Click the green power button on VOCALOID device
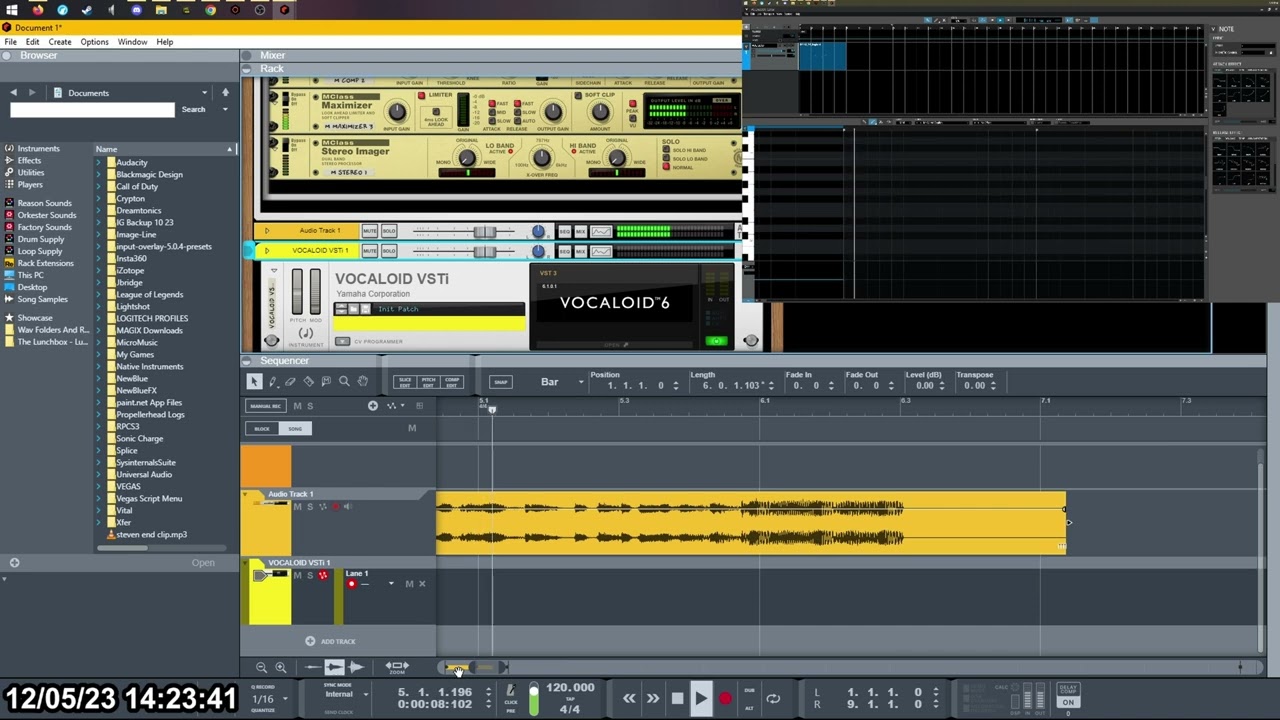 pos(716,341)
